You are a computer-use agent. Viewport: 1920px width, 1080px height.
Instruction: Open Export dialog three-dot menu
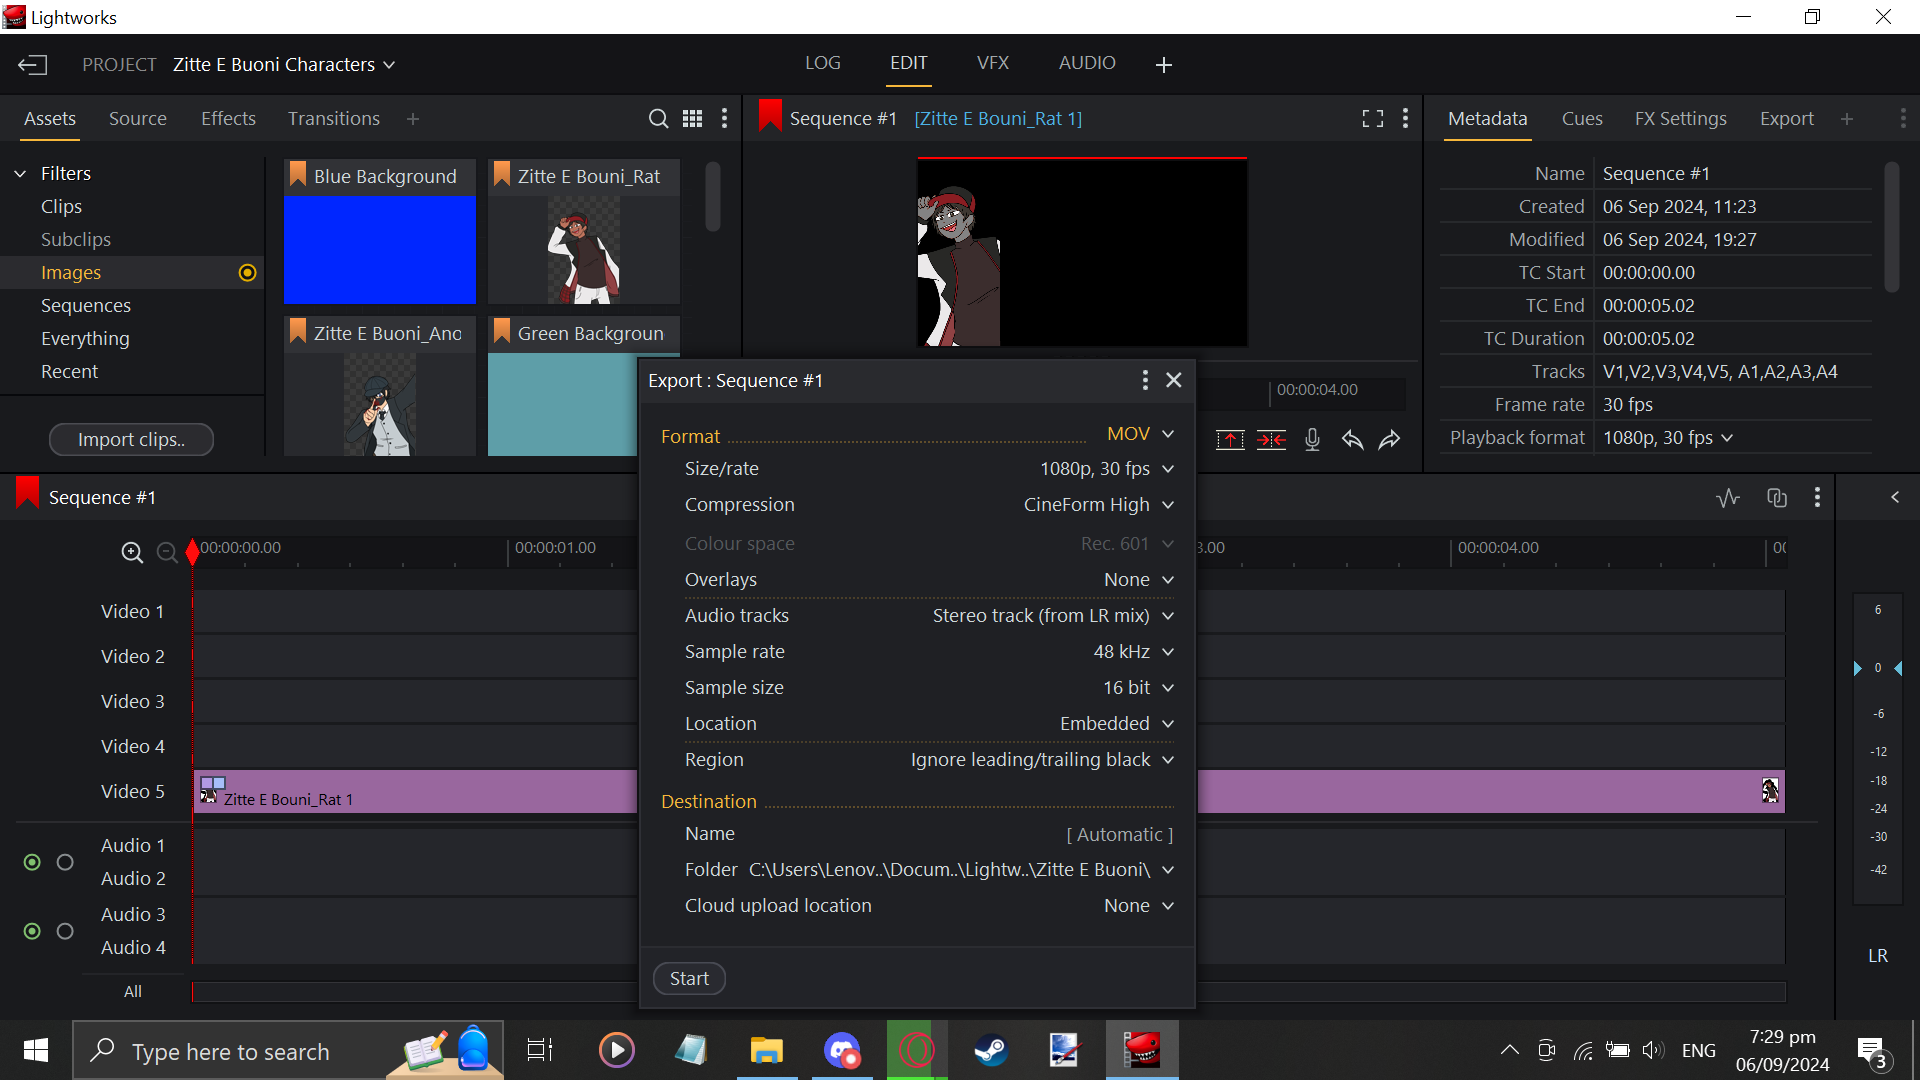coord(1145,380)
